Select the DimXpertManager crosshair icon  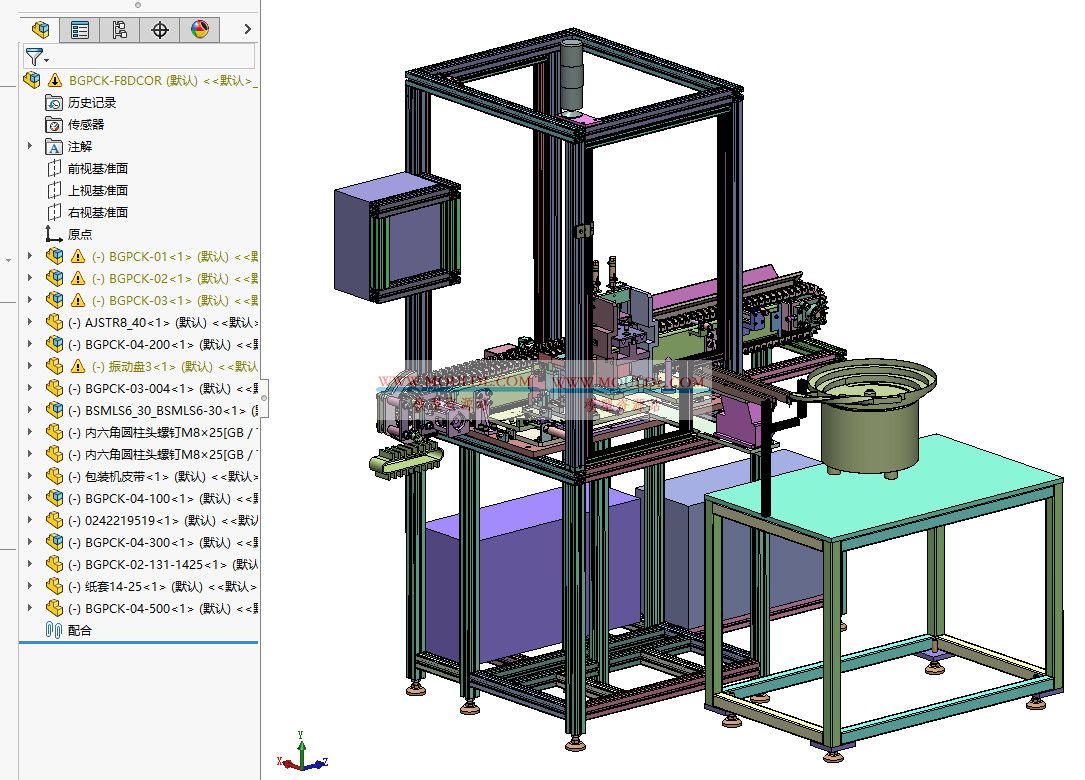coord(158,29)
